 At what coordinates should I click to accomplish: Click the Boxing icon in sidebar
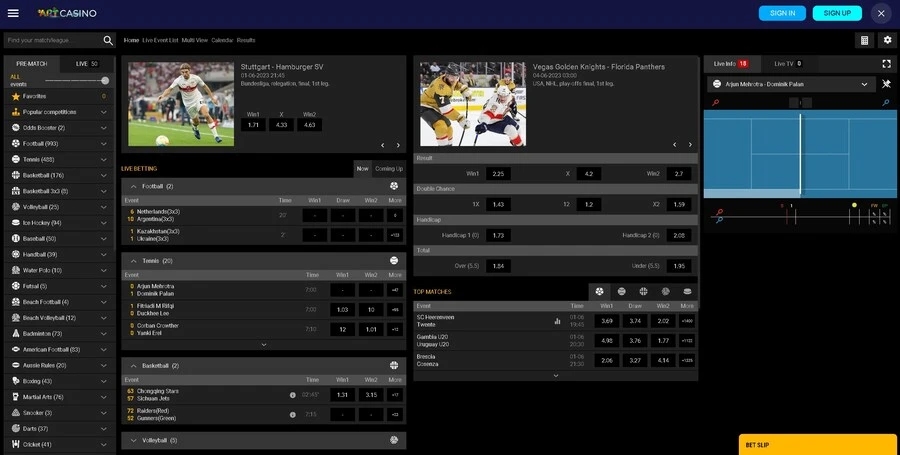click(x=15, y=381)
